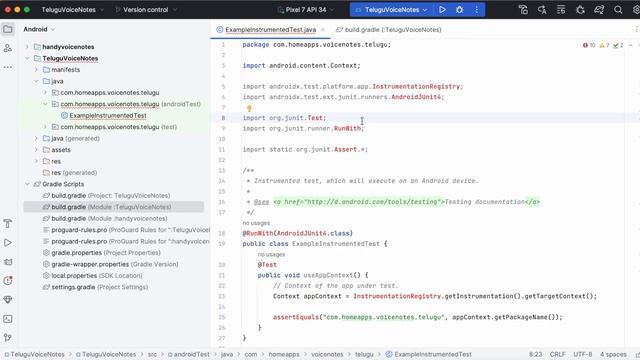Expand the manifests folder
This screenshot has width=640, height=360.
pyautogui.click(x=36, y=70)
